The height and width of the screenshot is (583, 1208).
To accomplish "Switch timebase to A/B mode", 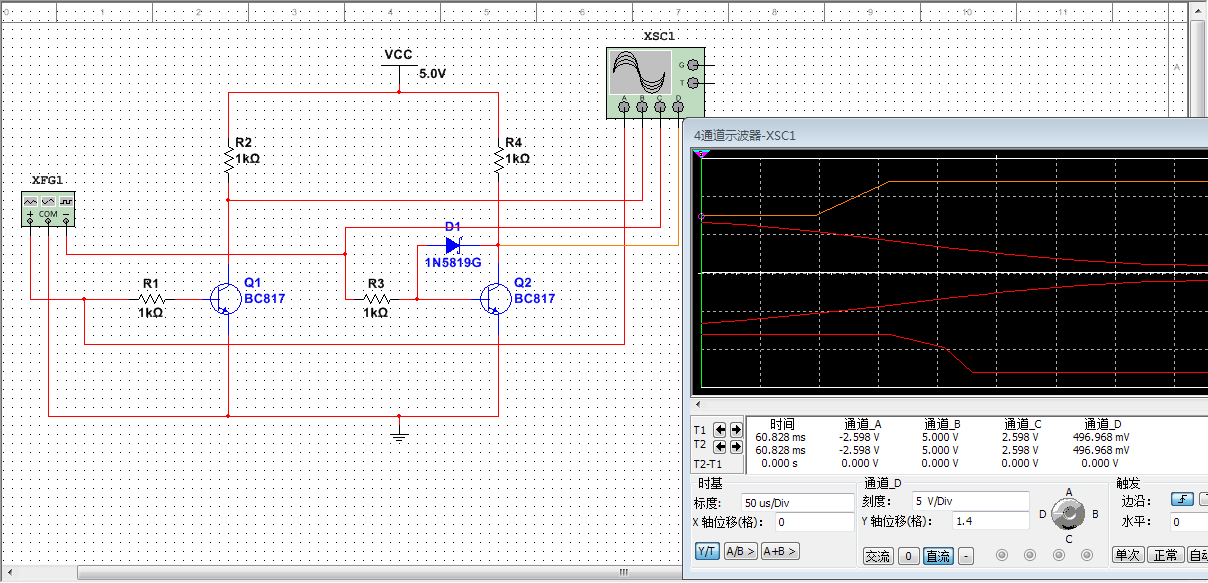I will [740, 551].
